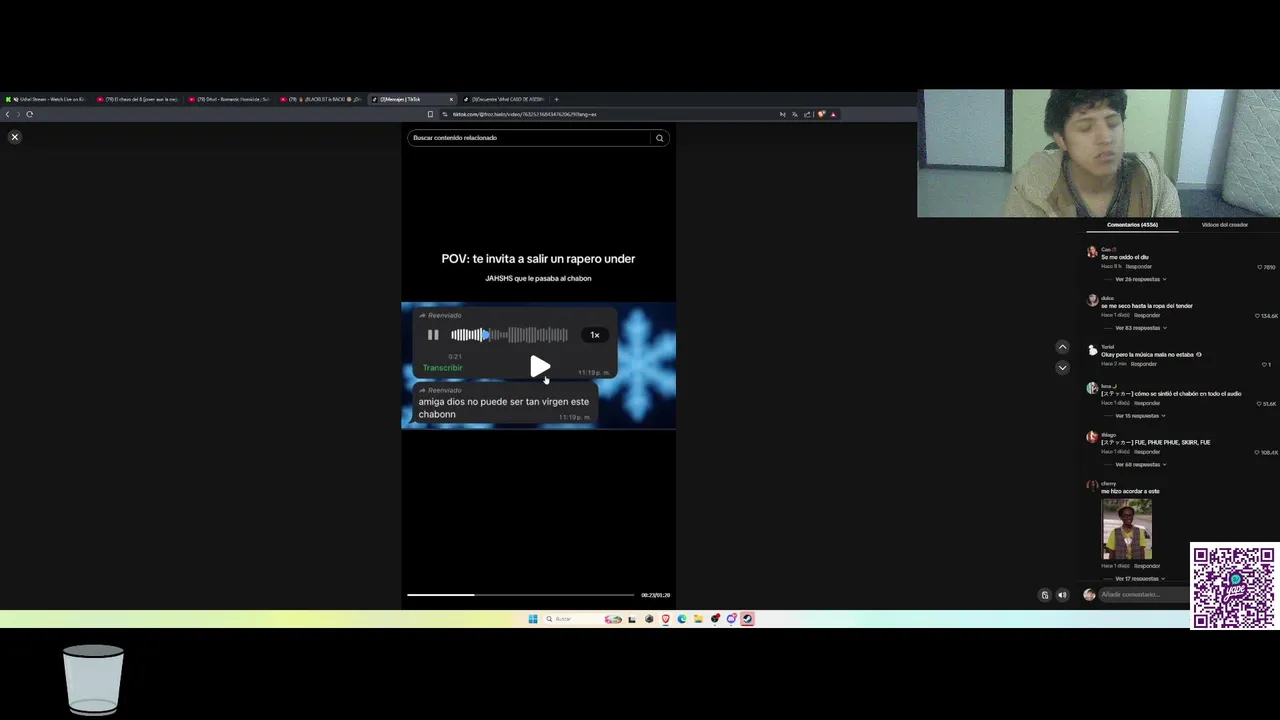
Task: Go to next video with down arrow
Action: 1062,368
